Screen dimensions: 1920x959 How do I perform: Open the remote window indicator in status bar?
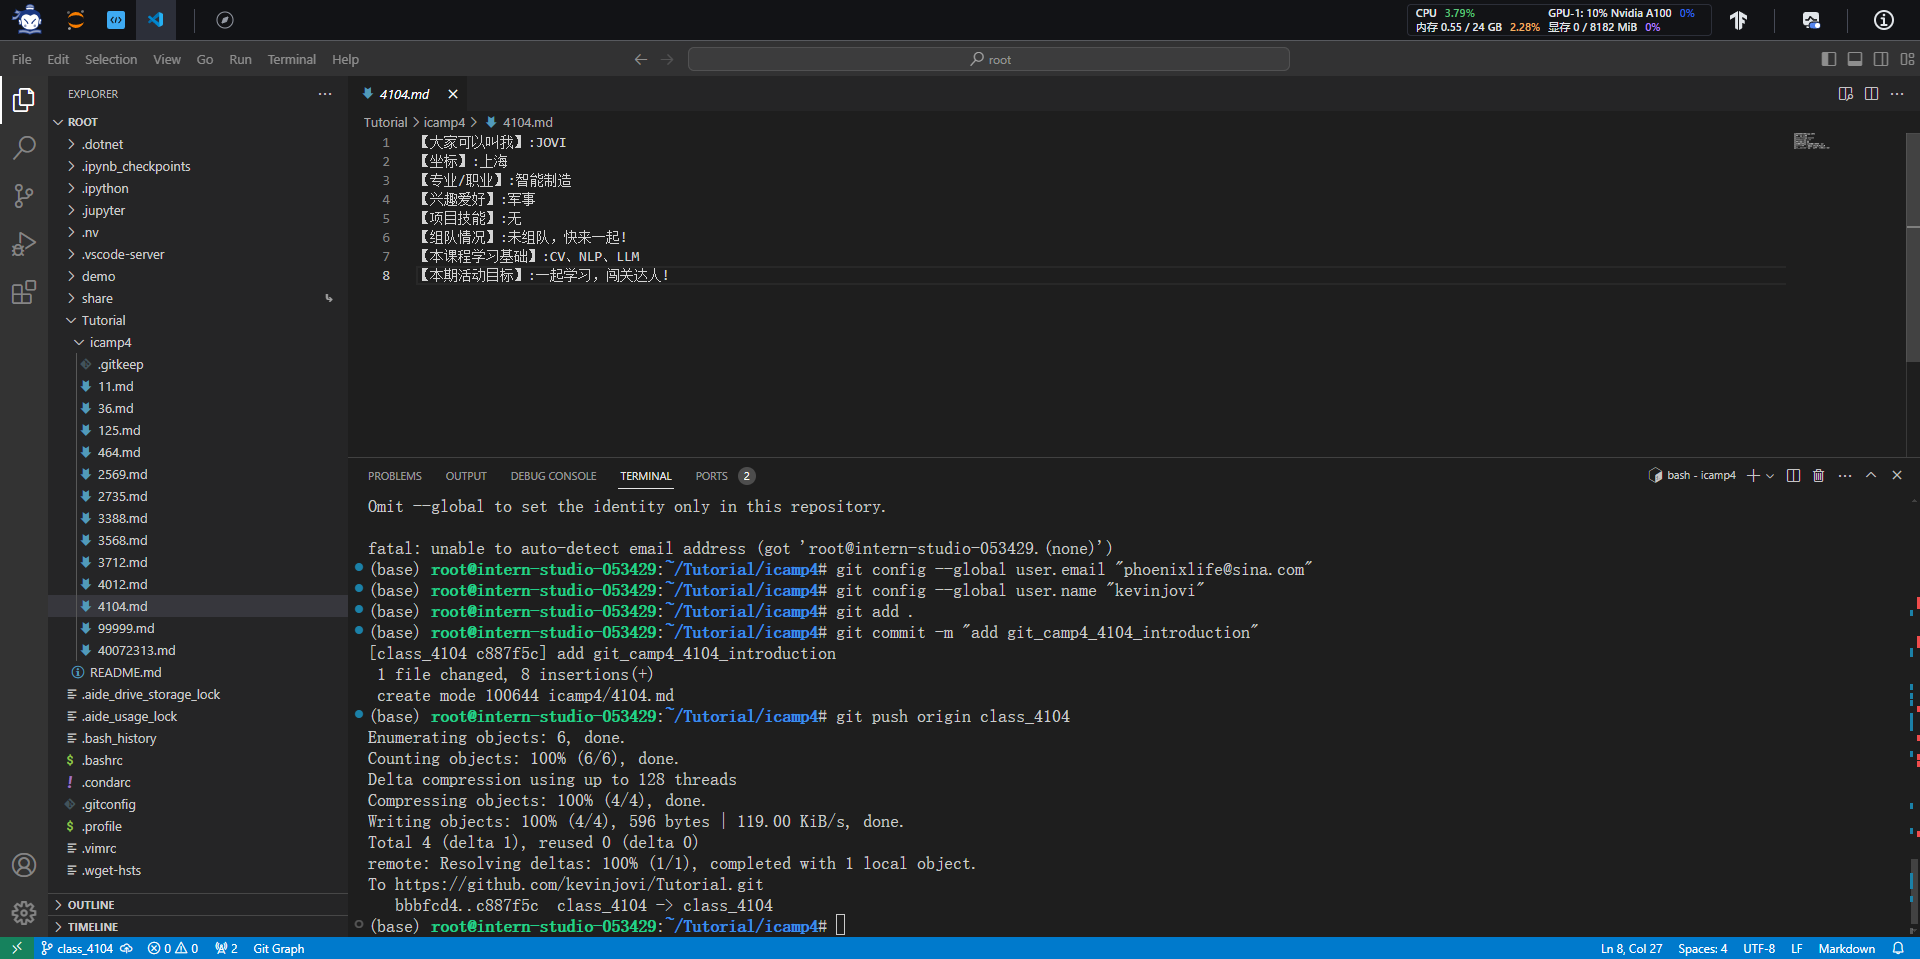(16, 948)
